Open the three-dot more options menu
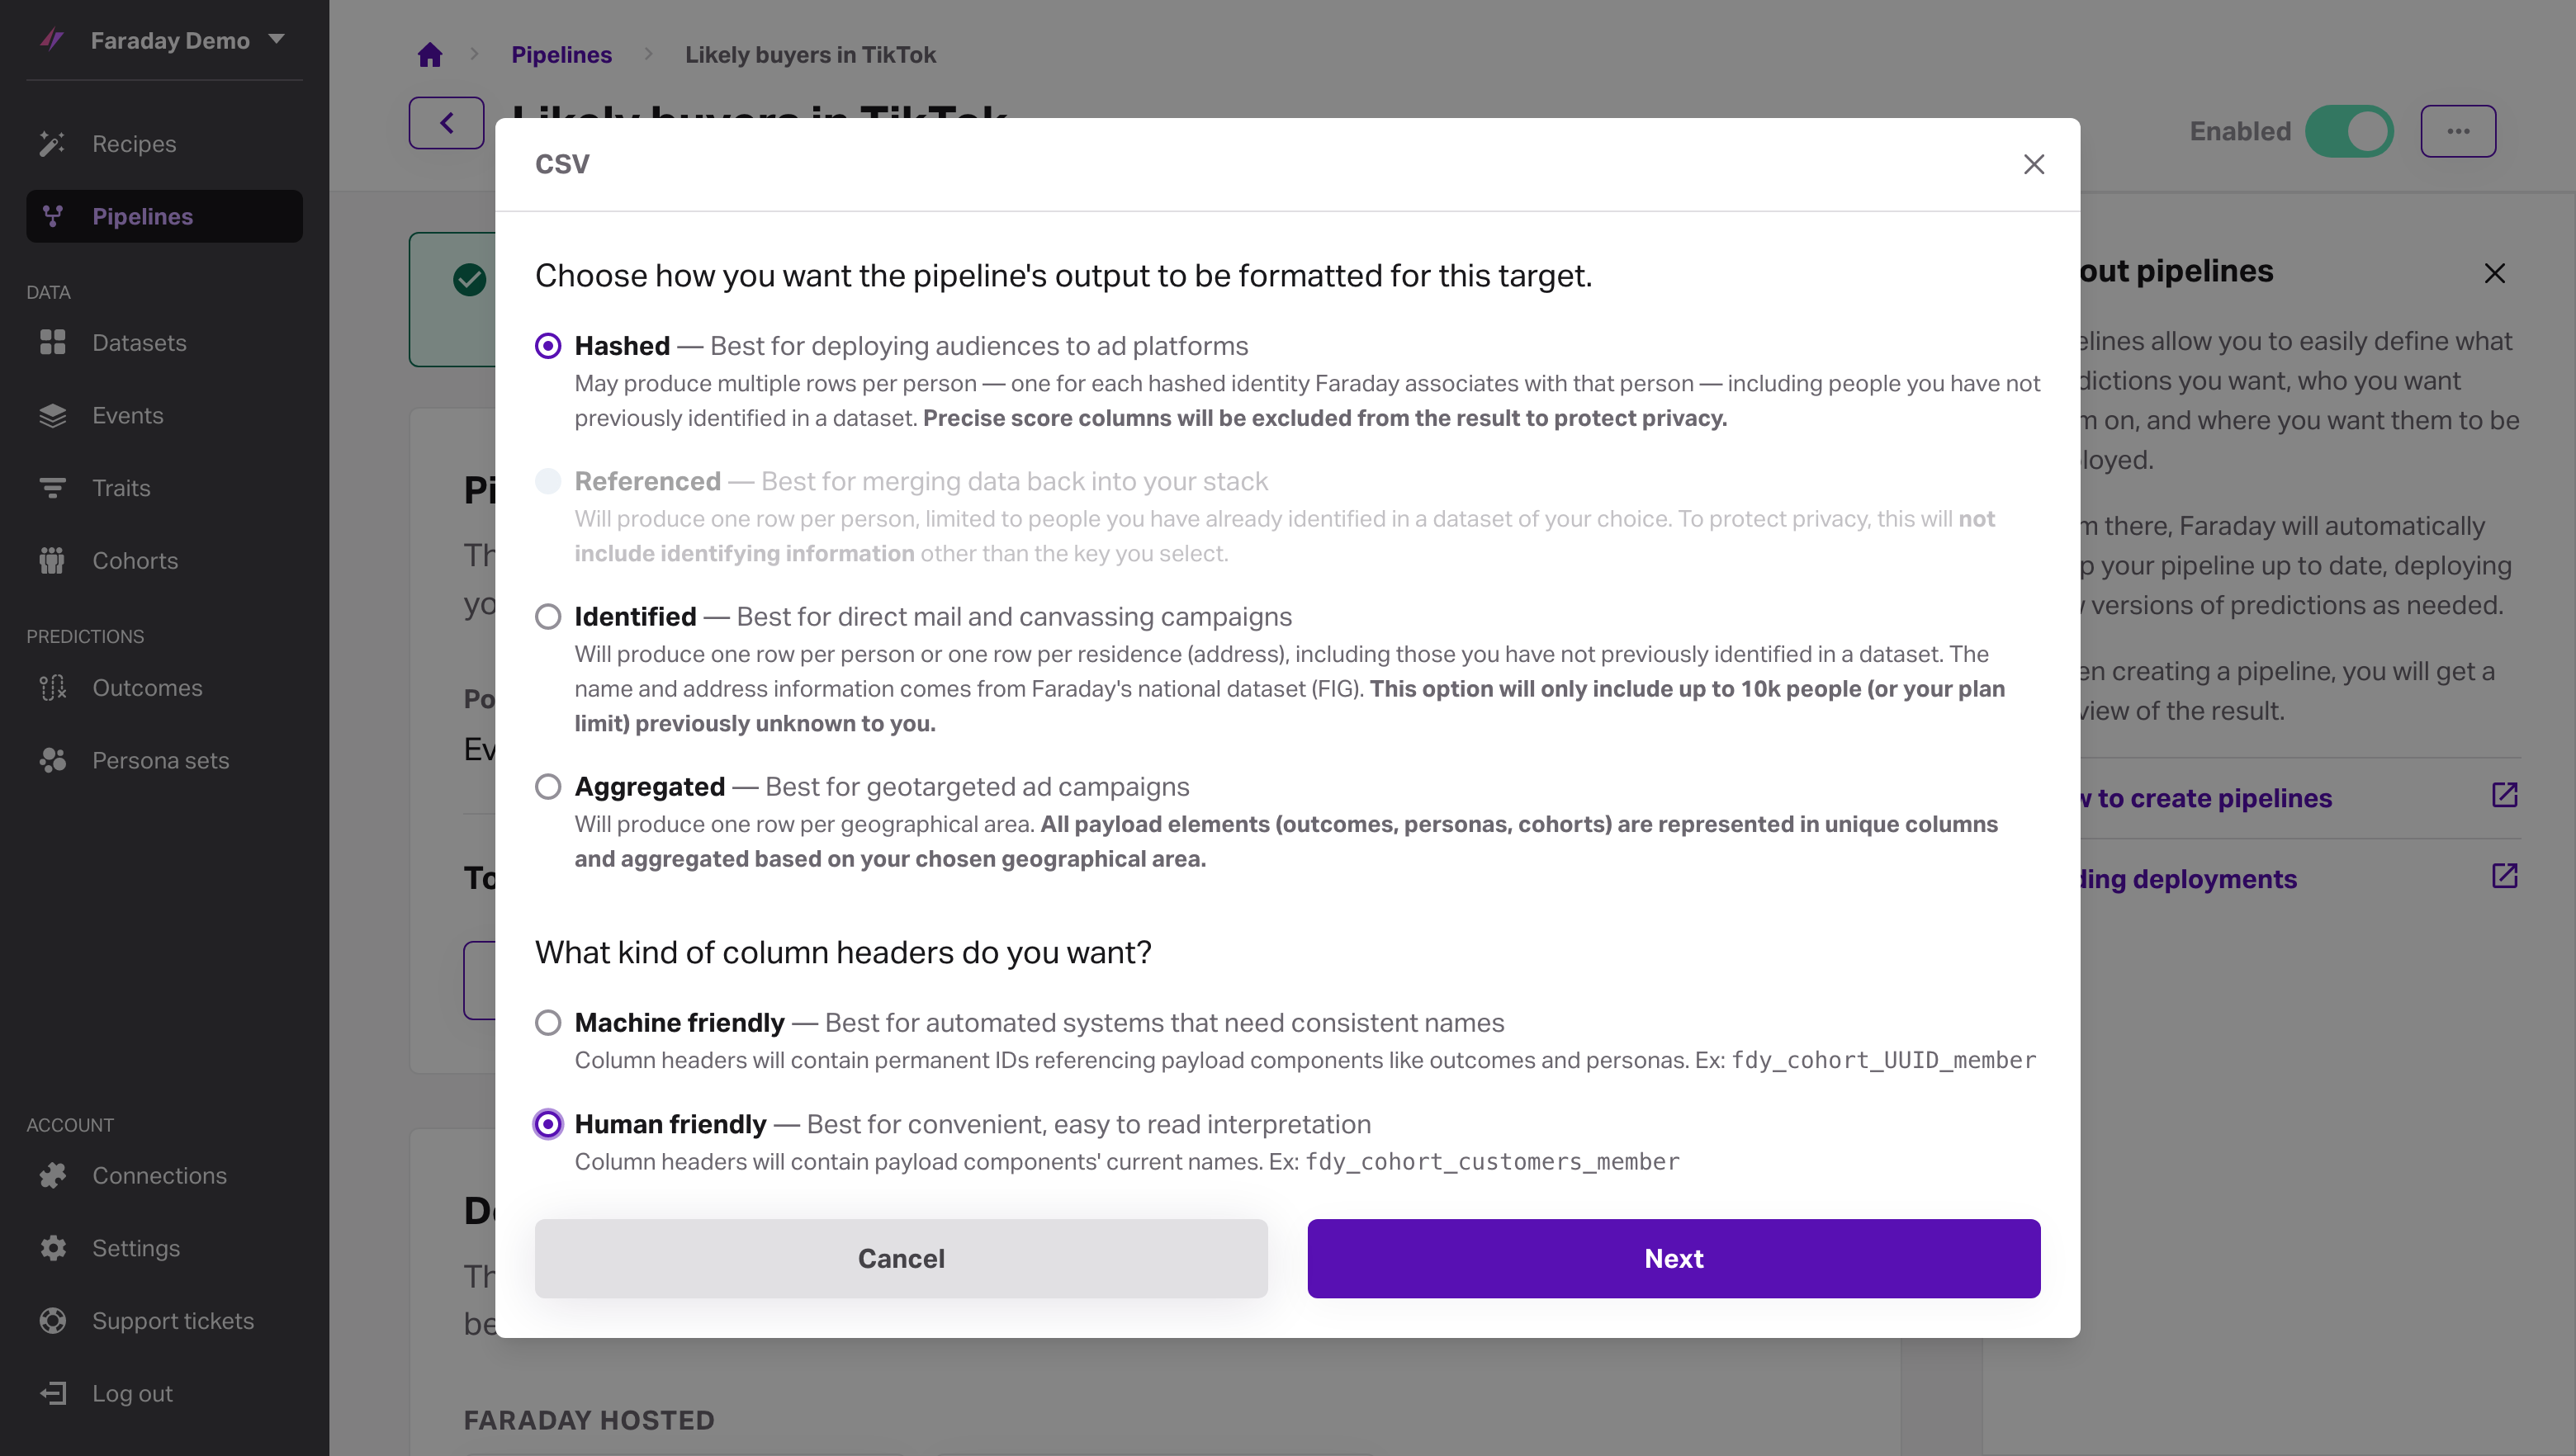The height and width of the screenshot is (1456, 2576). (2458, 131)
